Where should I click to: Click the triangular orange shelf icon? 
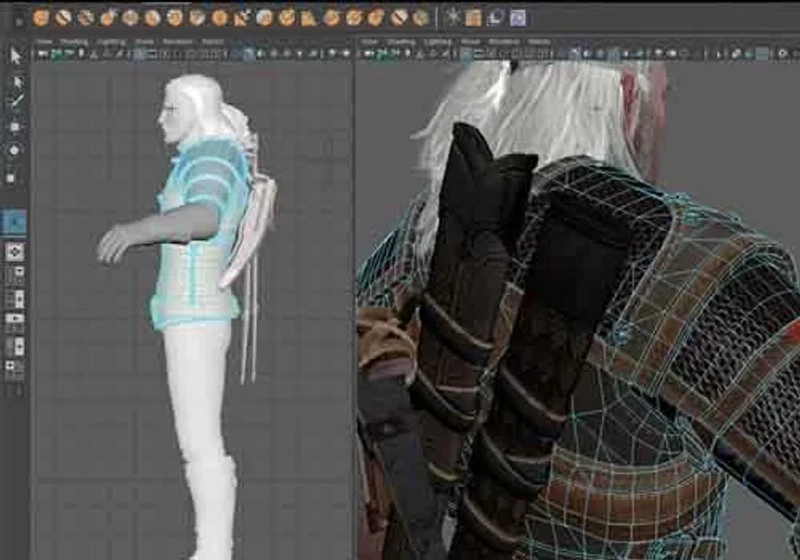[x=308, y=18]
